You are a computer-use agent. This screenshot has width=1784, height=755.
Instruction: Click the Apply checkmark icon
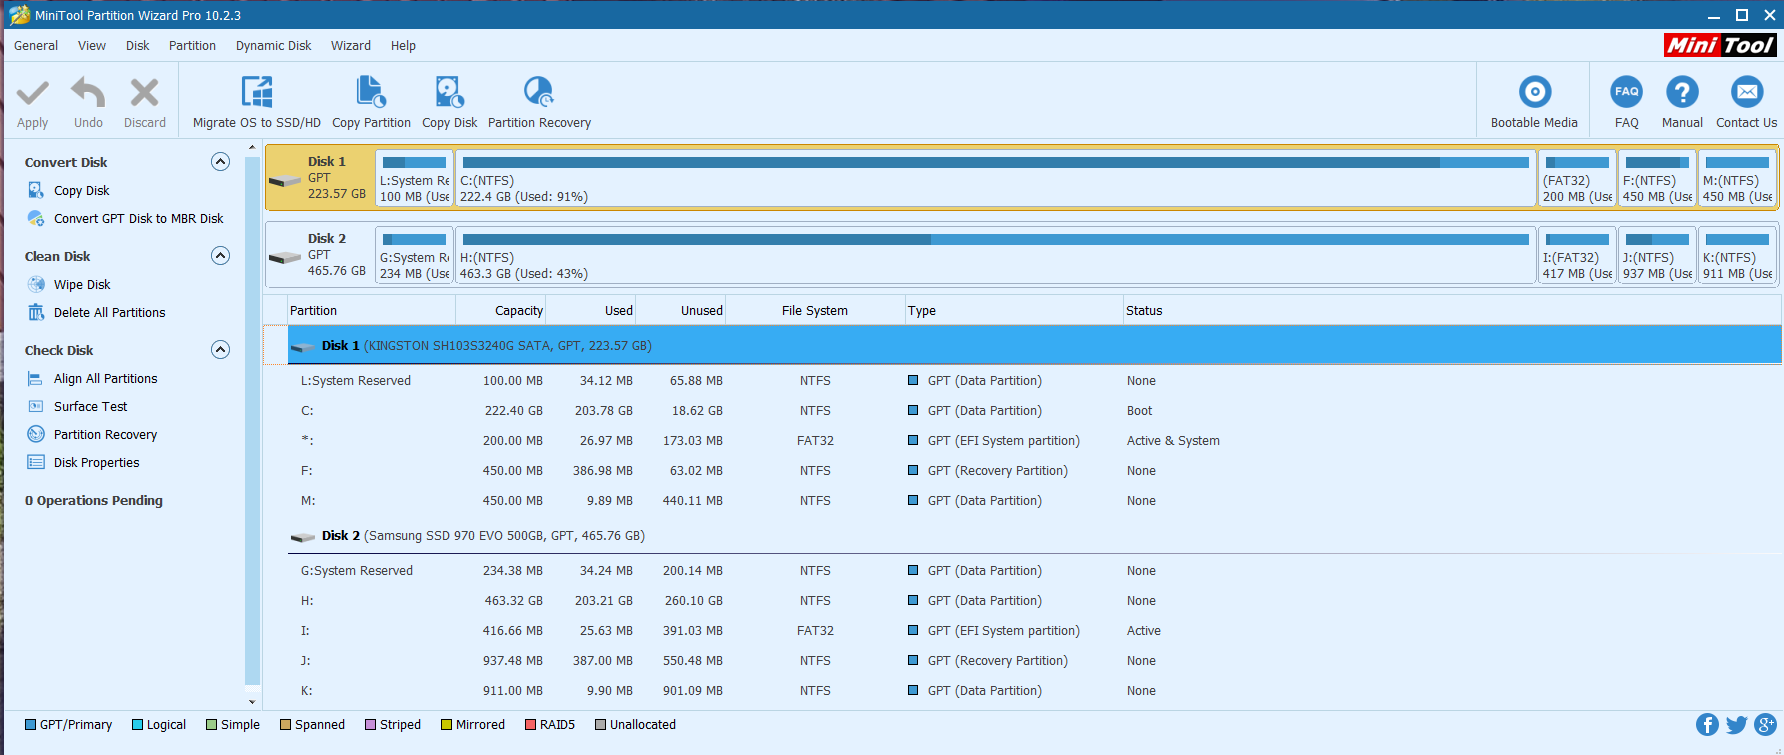click(x=33, y=93)
